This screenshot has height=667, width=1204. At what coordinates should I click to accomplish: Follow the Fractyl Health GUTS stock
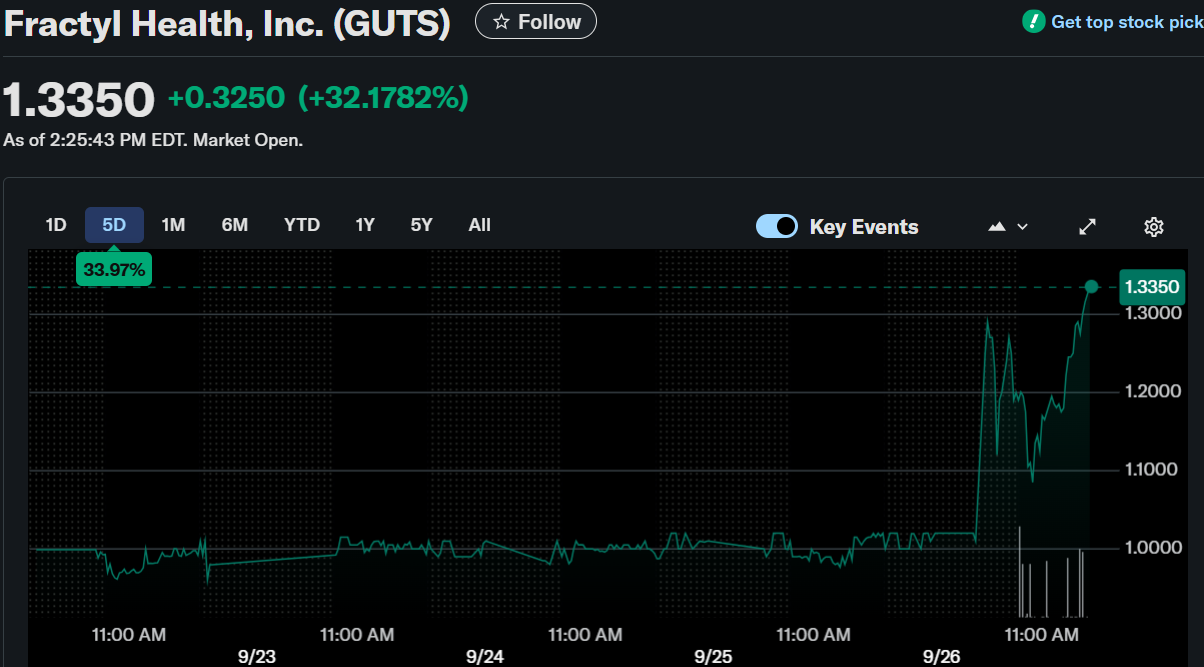tap(536, 22)
